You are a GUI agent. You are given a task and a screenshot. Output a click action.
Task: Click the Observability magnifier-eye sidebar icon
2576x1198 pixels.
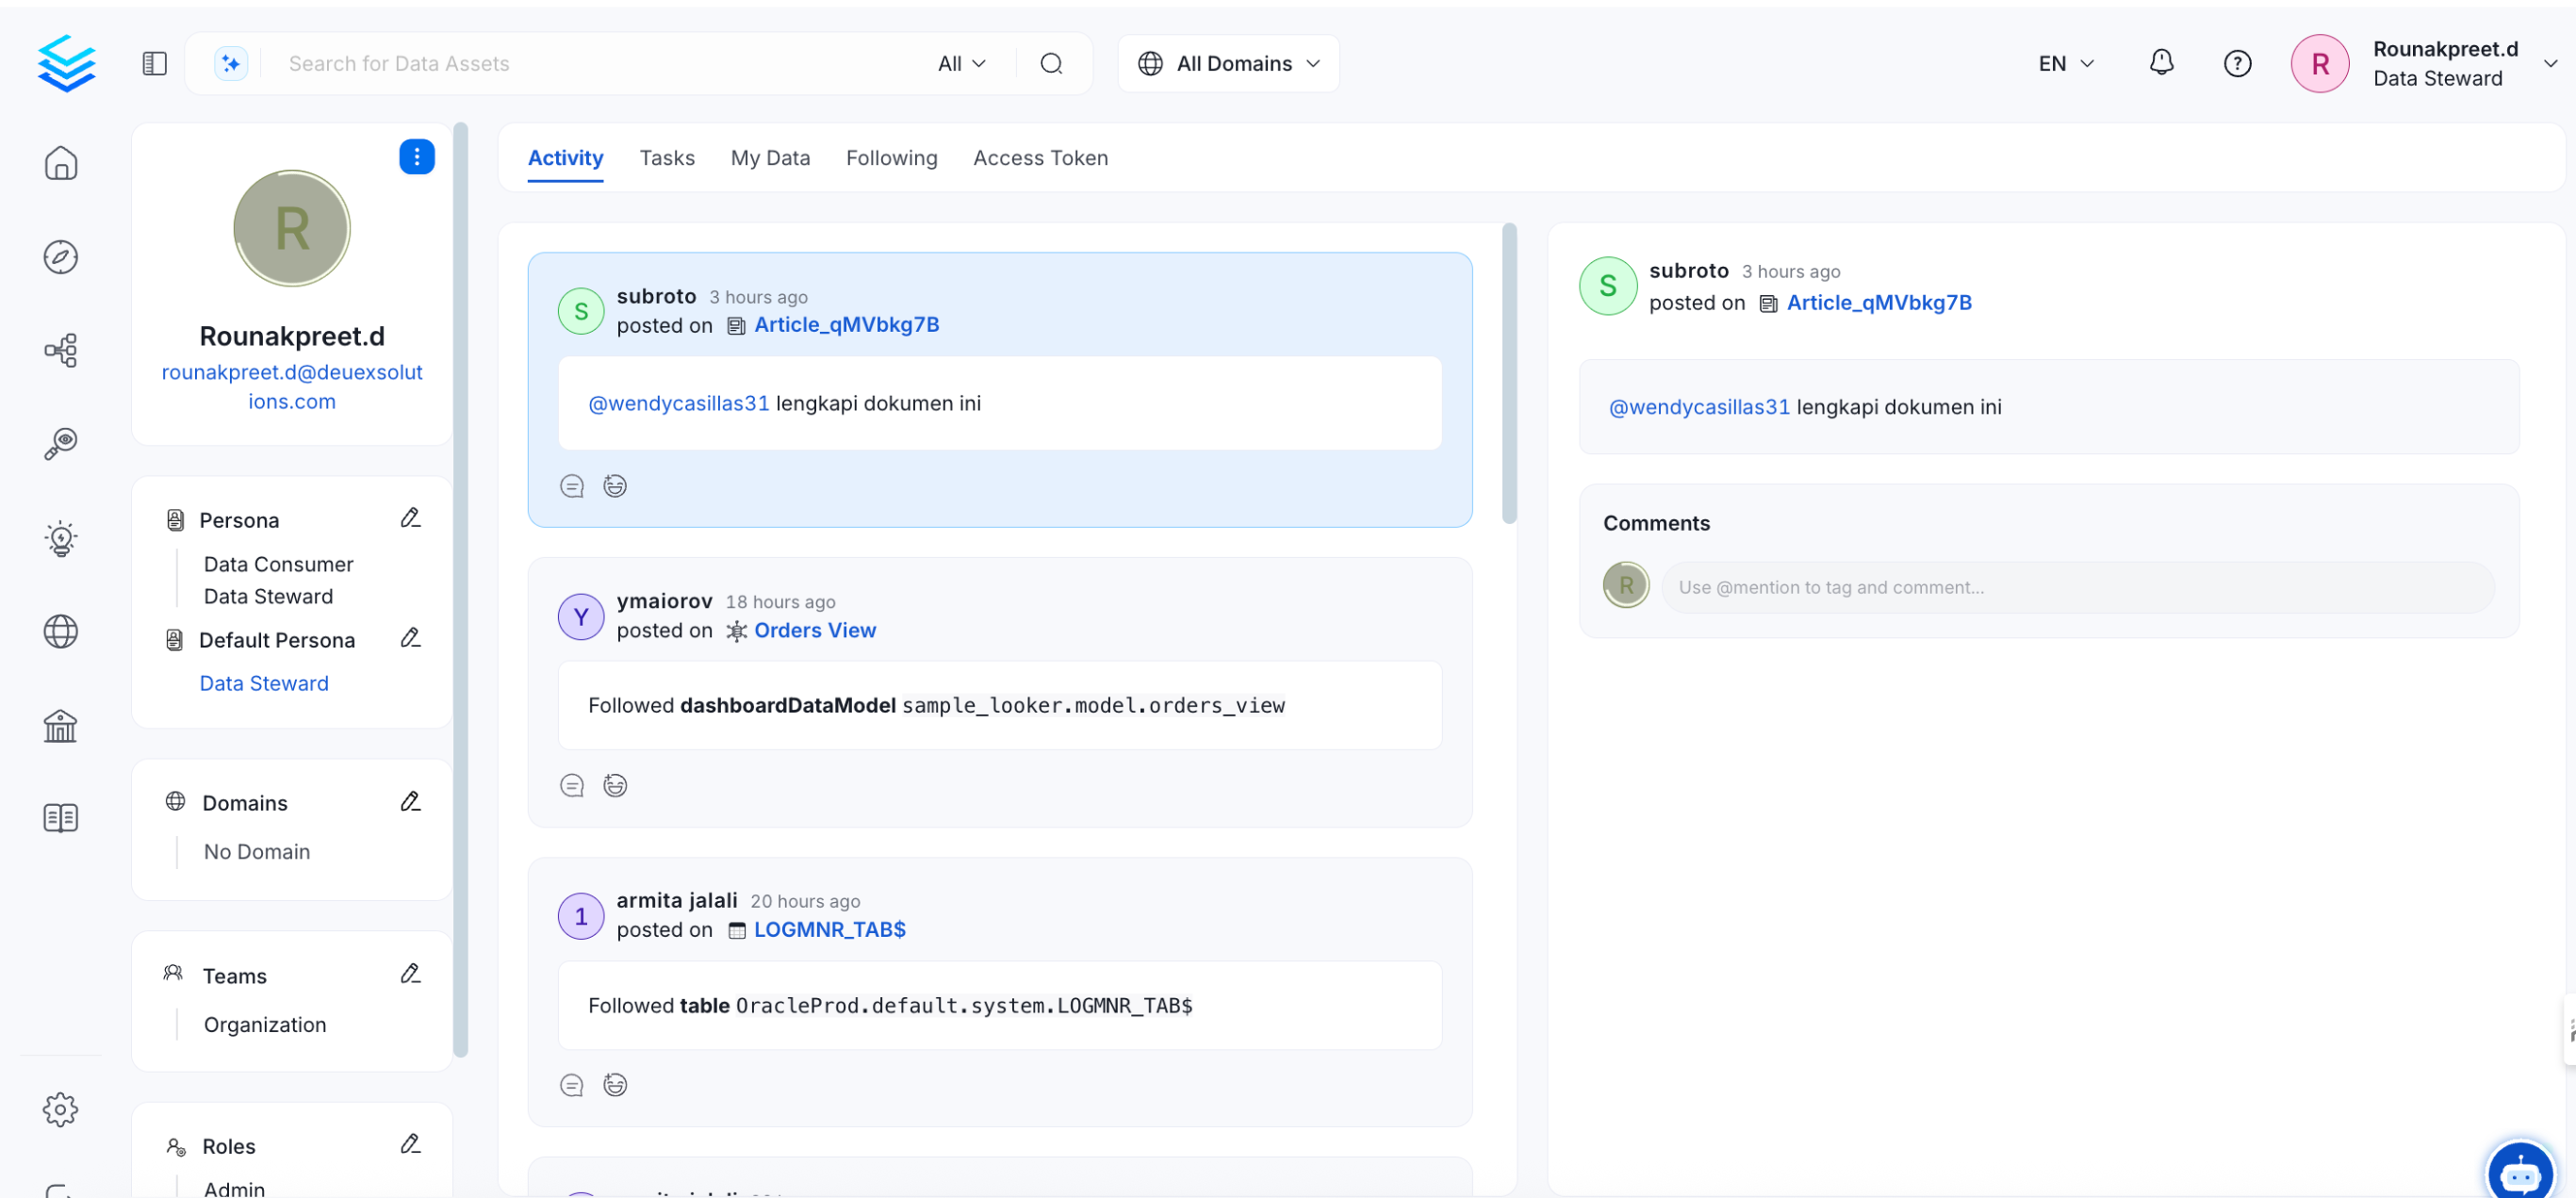tap(61, 443)
